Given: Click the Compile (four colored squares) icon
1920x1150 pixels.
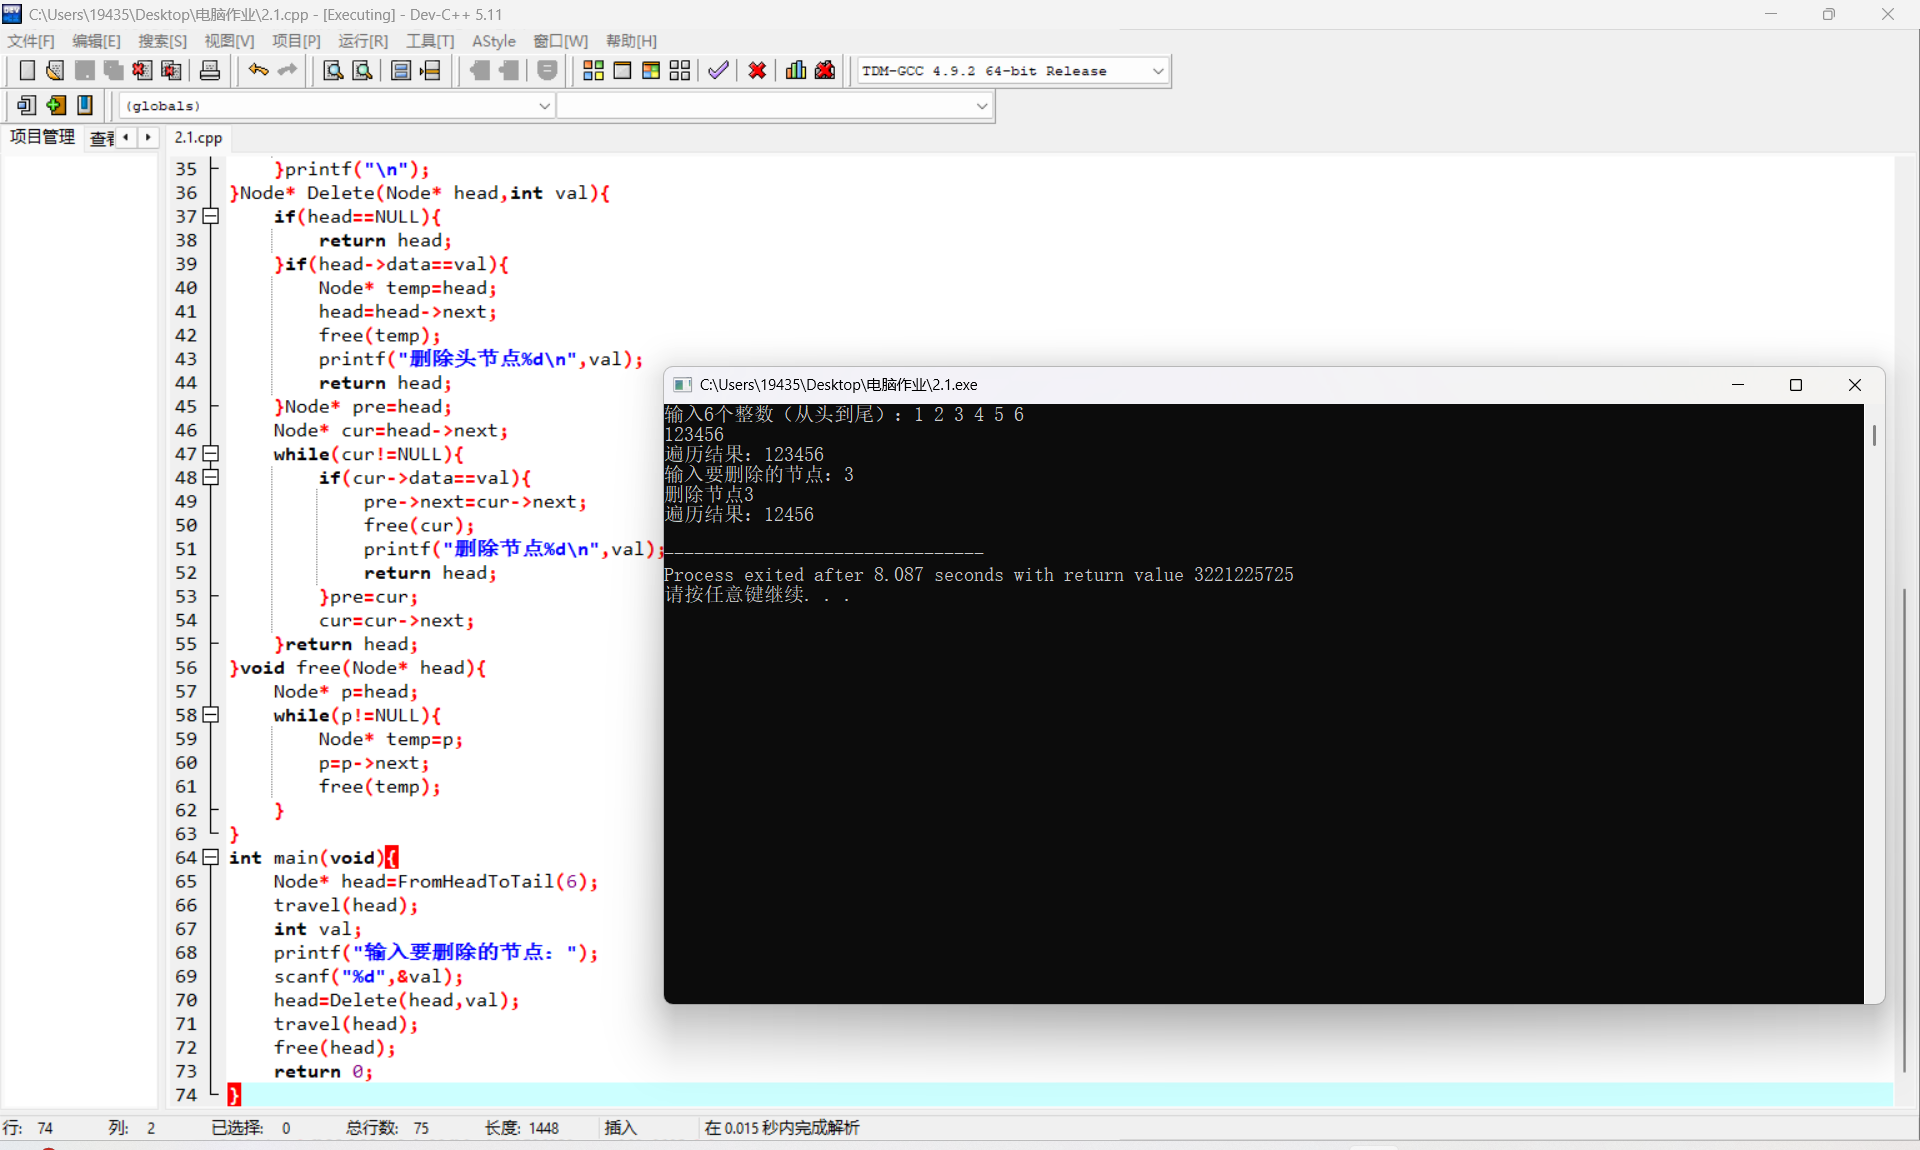Looking at the screenshot, I should coord(593,70).
